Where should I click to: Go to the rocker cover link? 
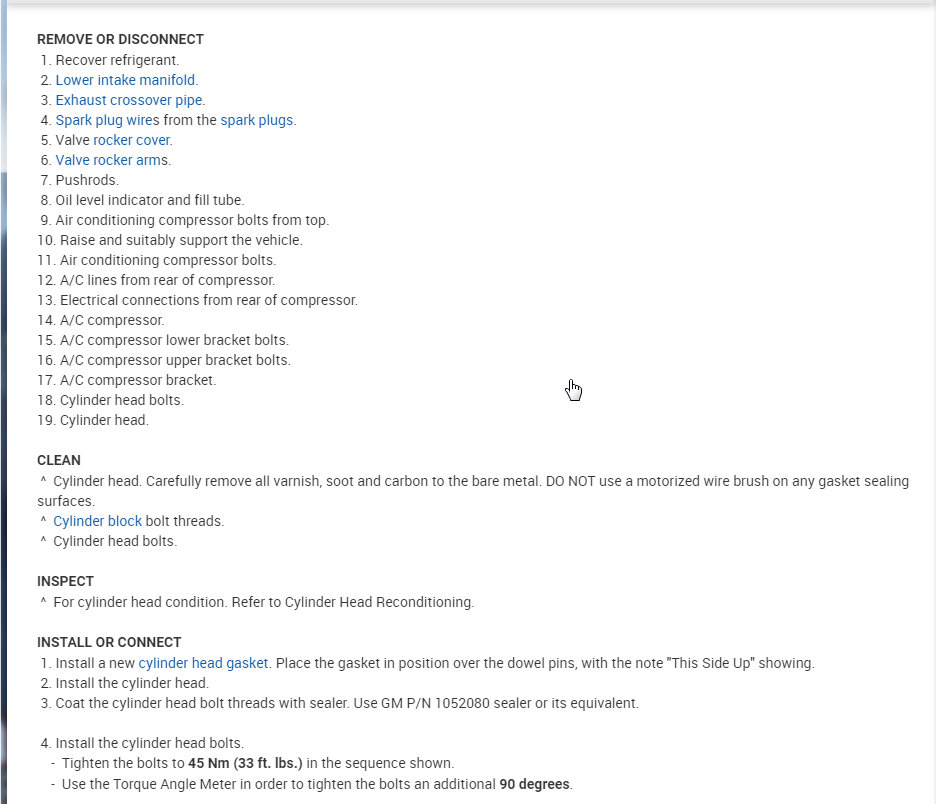pyautogui.click(x=132, y=140)
